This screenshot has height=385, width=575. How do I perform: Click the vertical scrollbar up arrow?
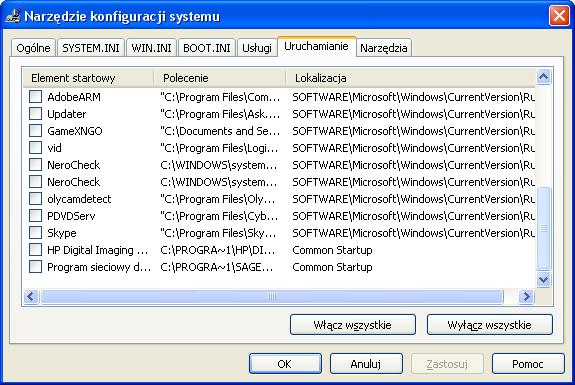pos(543,77)
